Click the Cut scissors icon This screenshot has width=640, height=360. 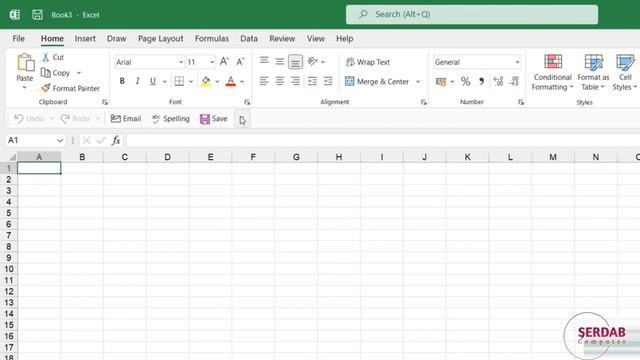[x=46, y=57]
